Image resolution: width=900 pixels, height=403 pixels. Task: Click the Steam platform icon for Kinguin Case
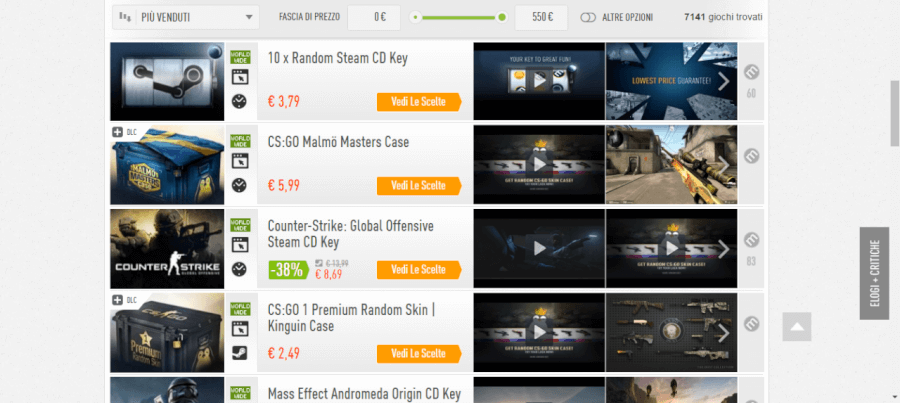point(239,352)
